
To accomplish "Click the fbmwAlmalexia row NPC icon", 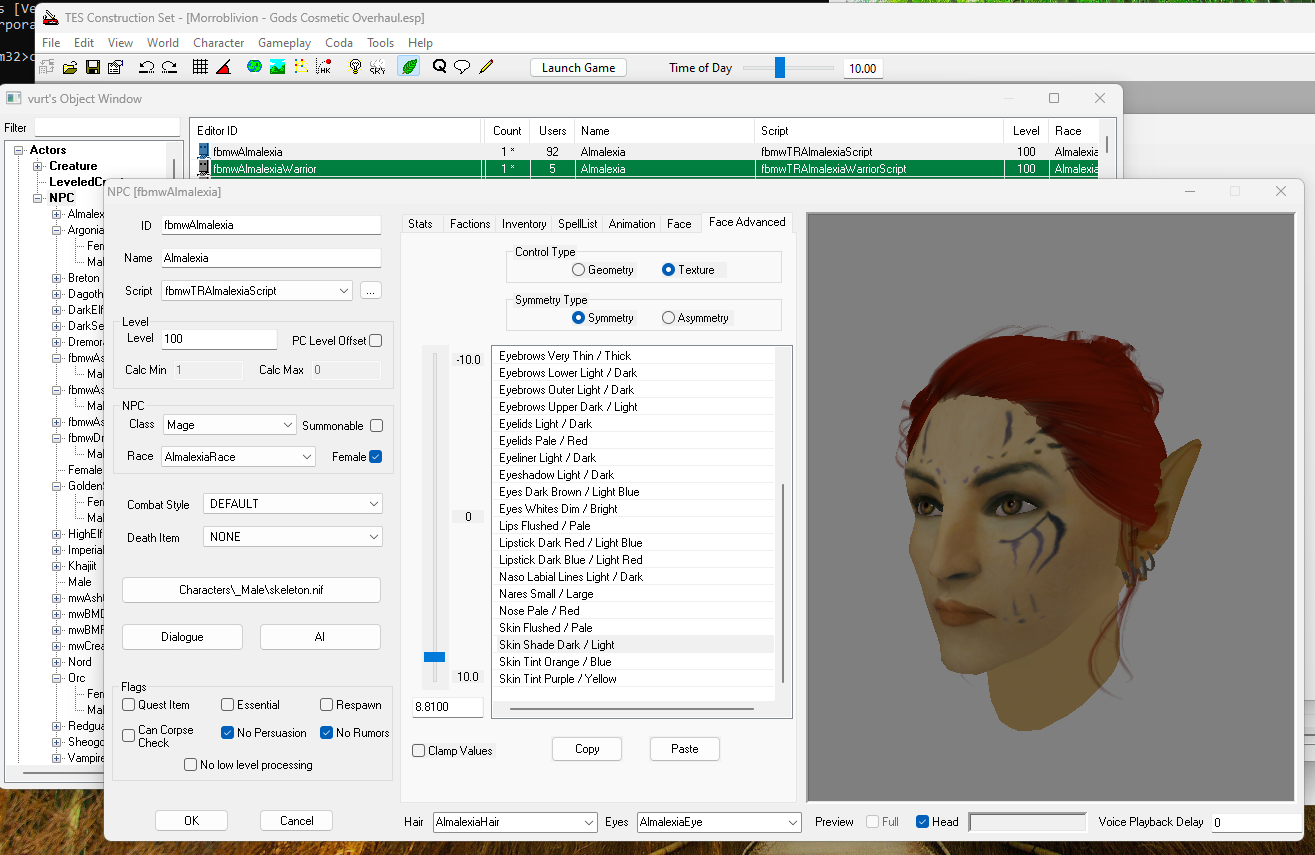I will point(204,152).
